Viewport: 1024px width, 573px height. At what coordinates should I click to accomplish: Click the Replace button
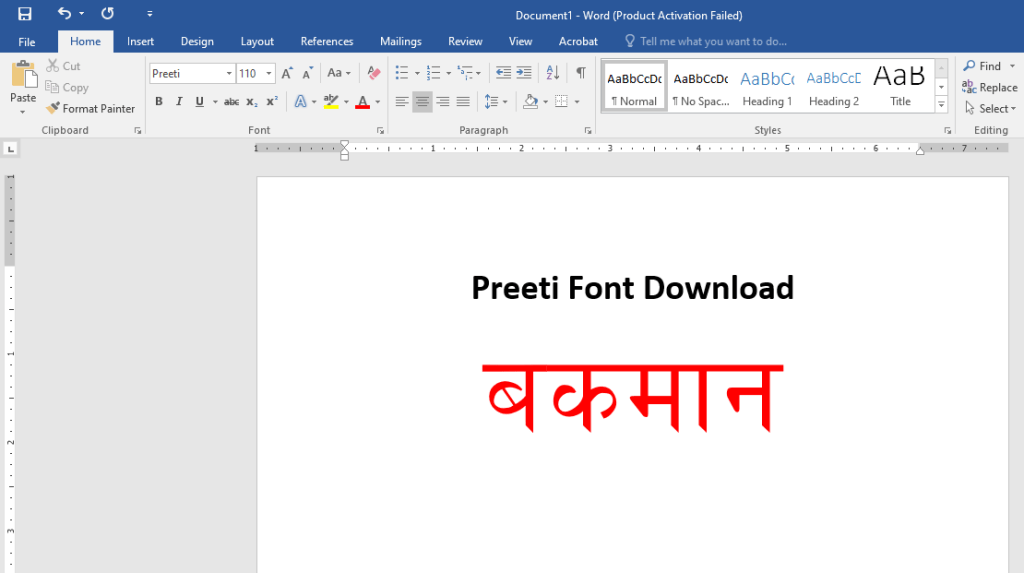point(989,88)
